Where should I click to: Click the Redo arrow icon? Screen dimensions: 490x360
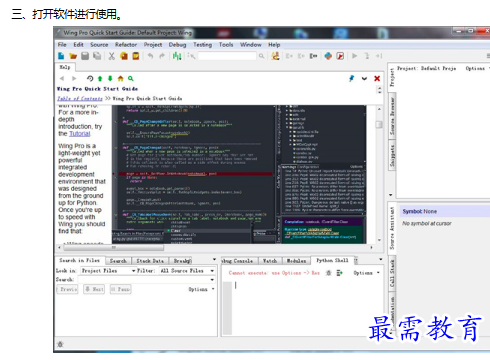[x=162, y=56]
